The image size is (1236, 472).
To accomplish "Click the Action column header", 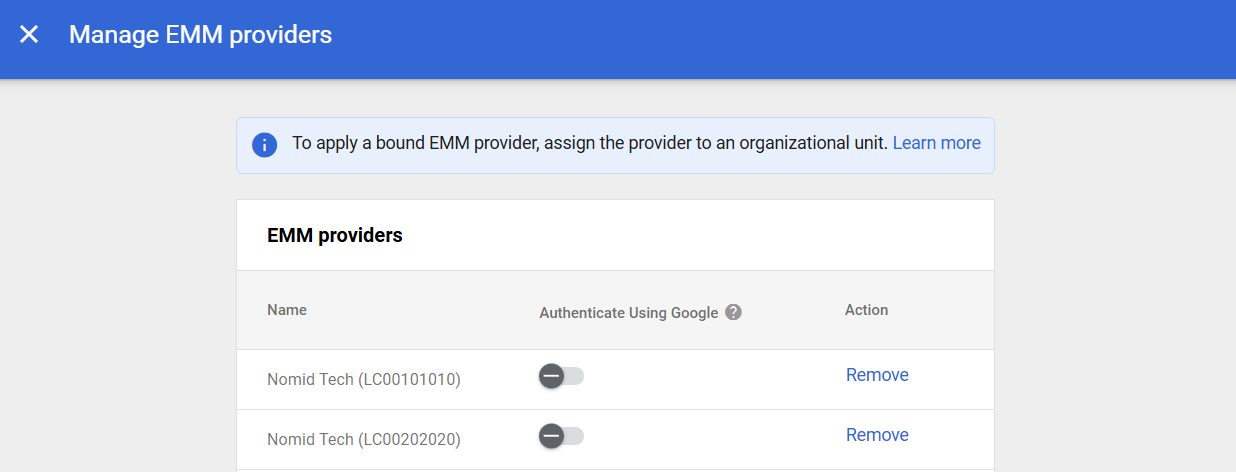I will coord(866,310).
